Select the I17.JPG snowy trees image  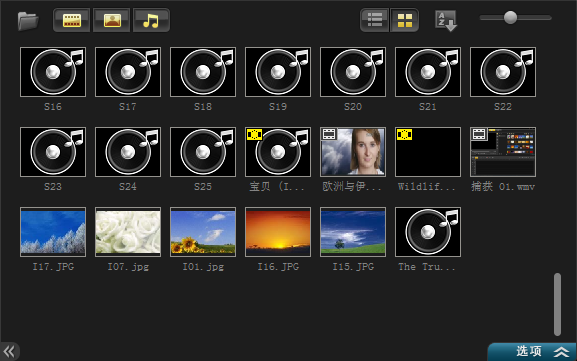pos(53,232)
